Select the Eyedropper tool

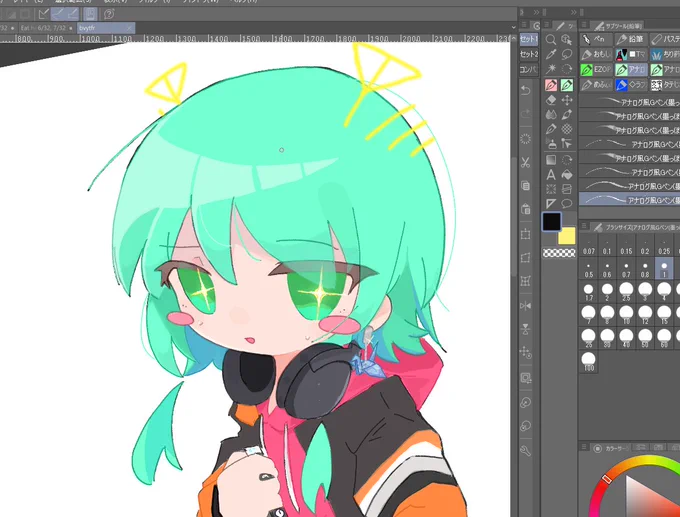pyautogui.click(x=551, y=55)
